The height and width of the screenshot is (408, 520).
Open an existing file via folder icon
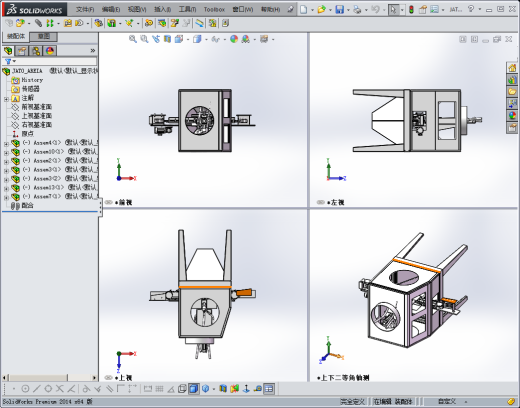click(321, 10)
